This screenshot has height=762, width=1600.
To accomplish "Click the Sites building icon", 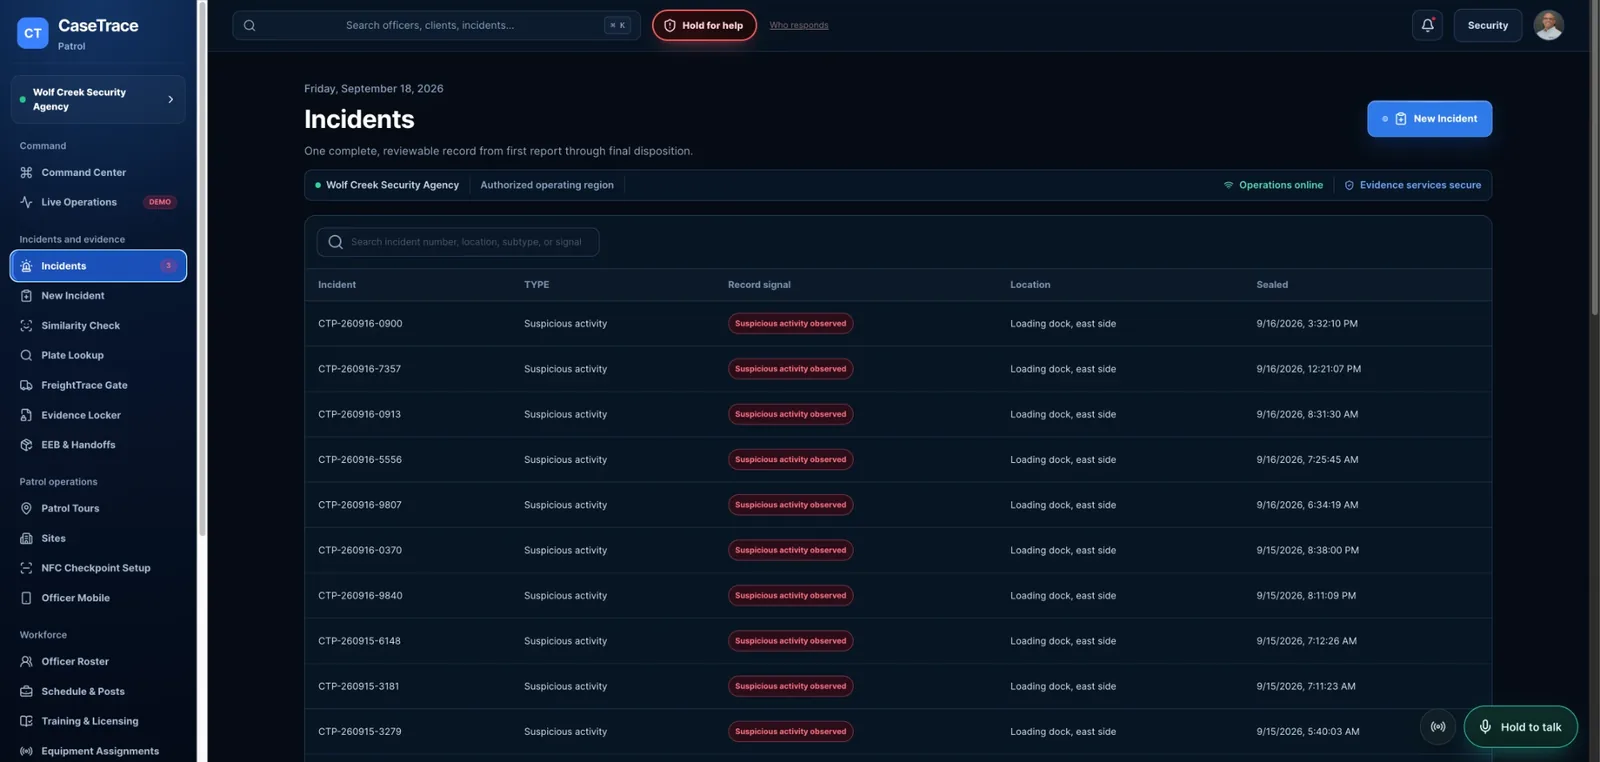I will click(x=26, y=538).
